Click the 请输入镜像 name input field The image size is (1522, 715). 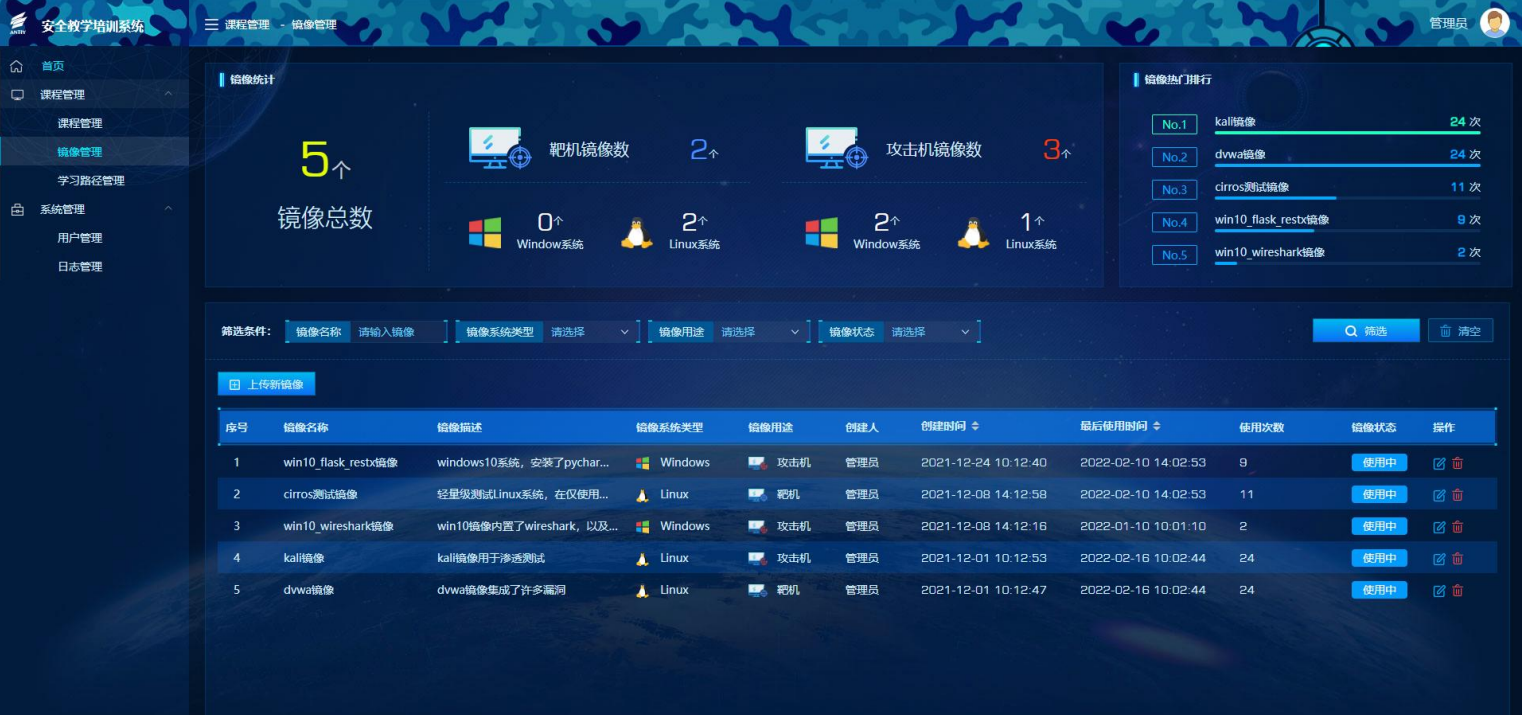click(400, 330)
